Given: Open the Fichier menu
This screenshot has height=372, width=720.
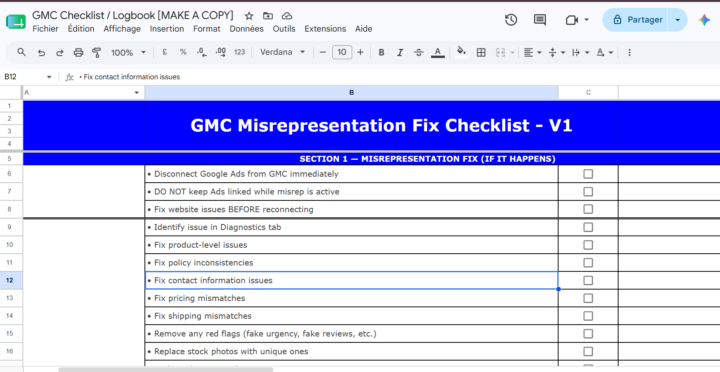Looking at the screenshot, I should click(x=45, y=29).
